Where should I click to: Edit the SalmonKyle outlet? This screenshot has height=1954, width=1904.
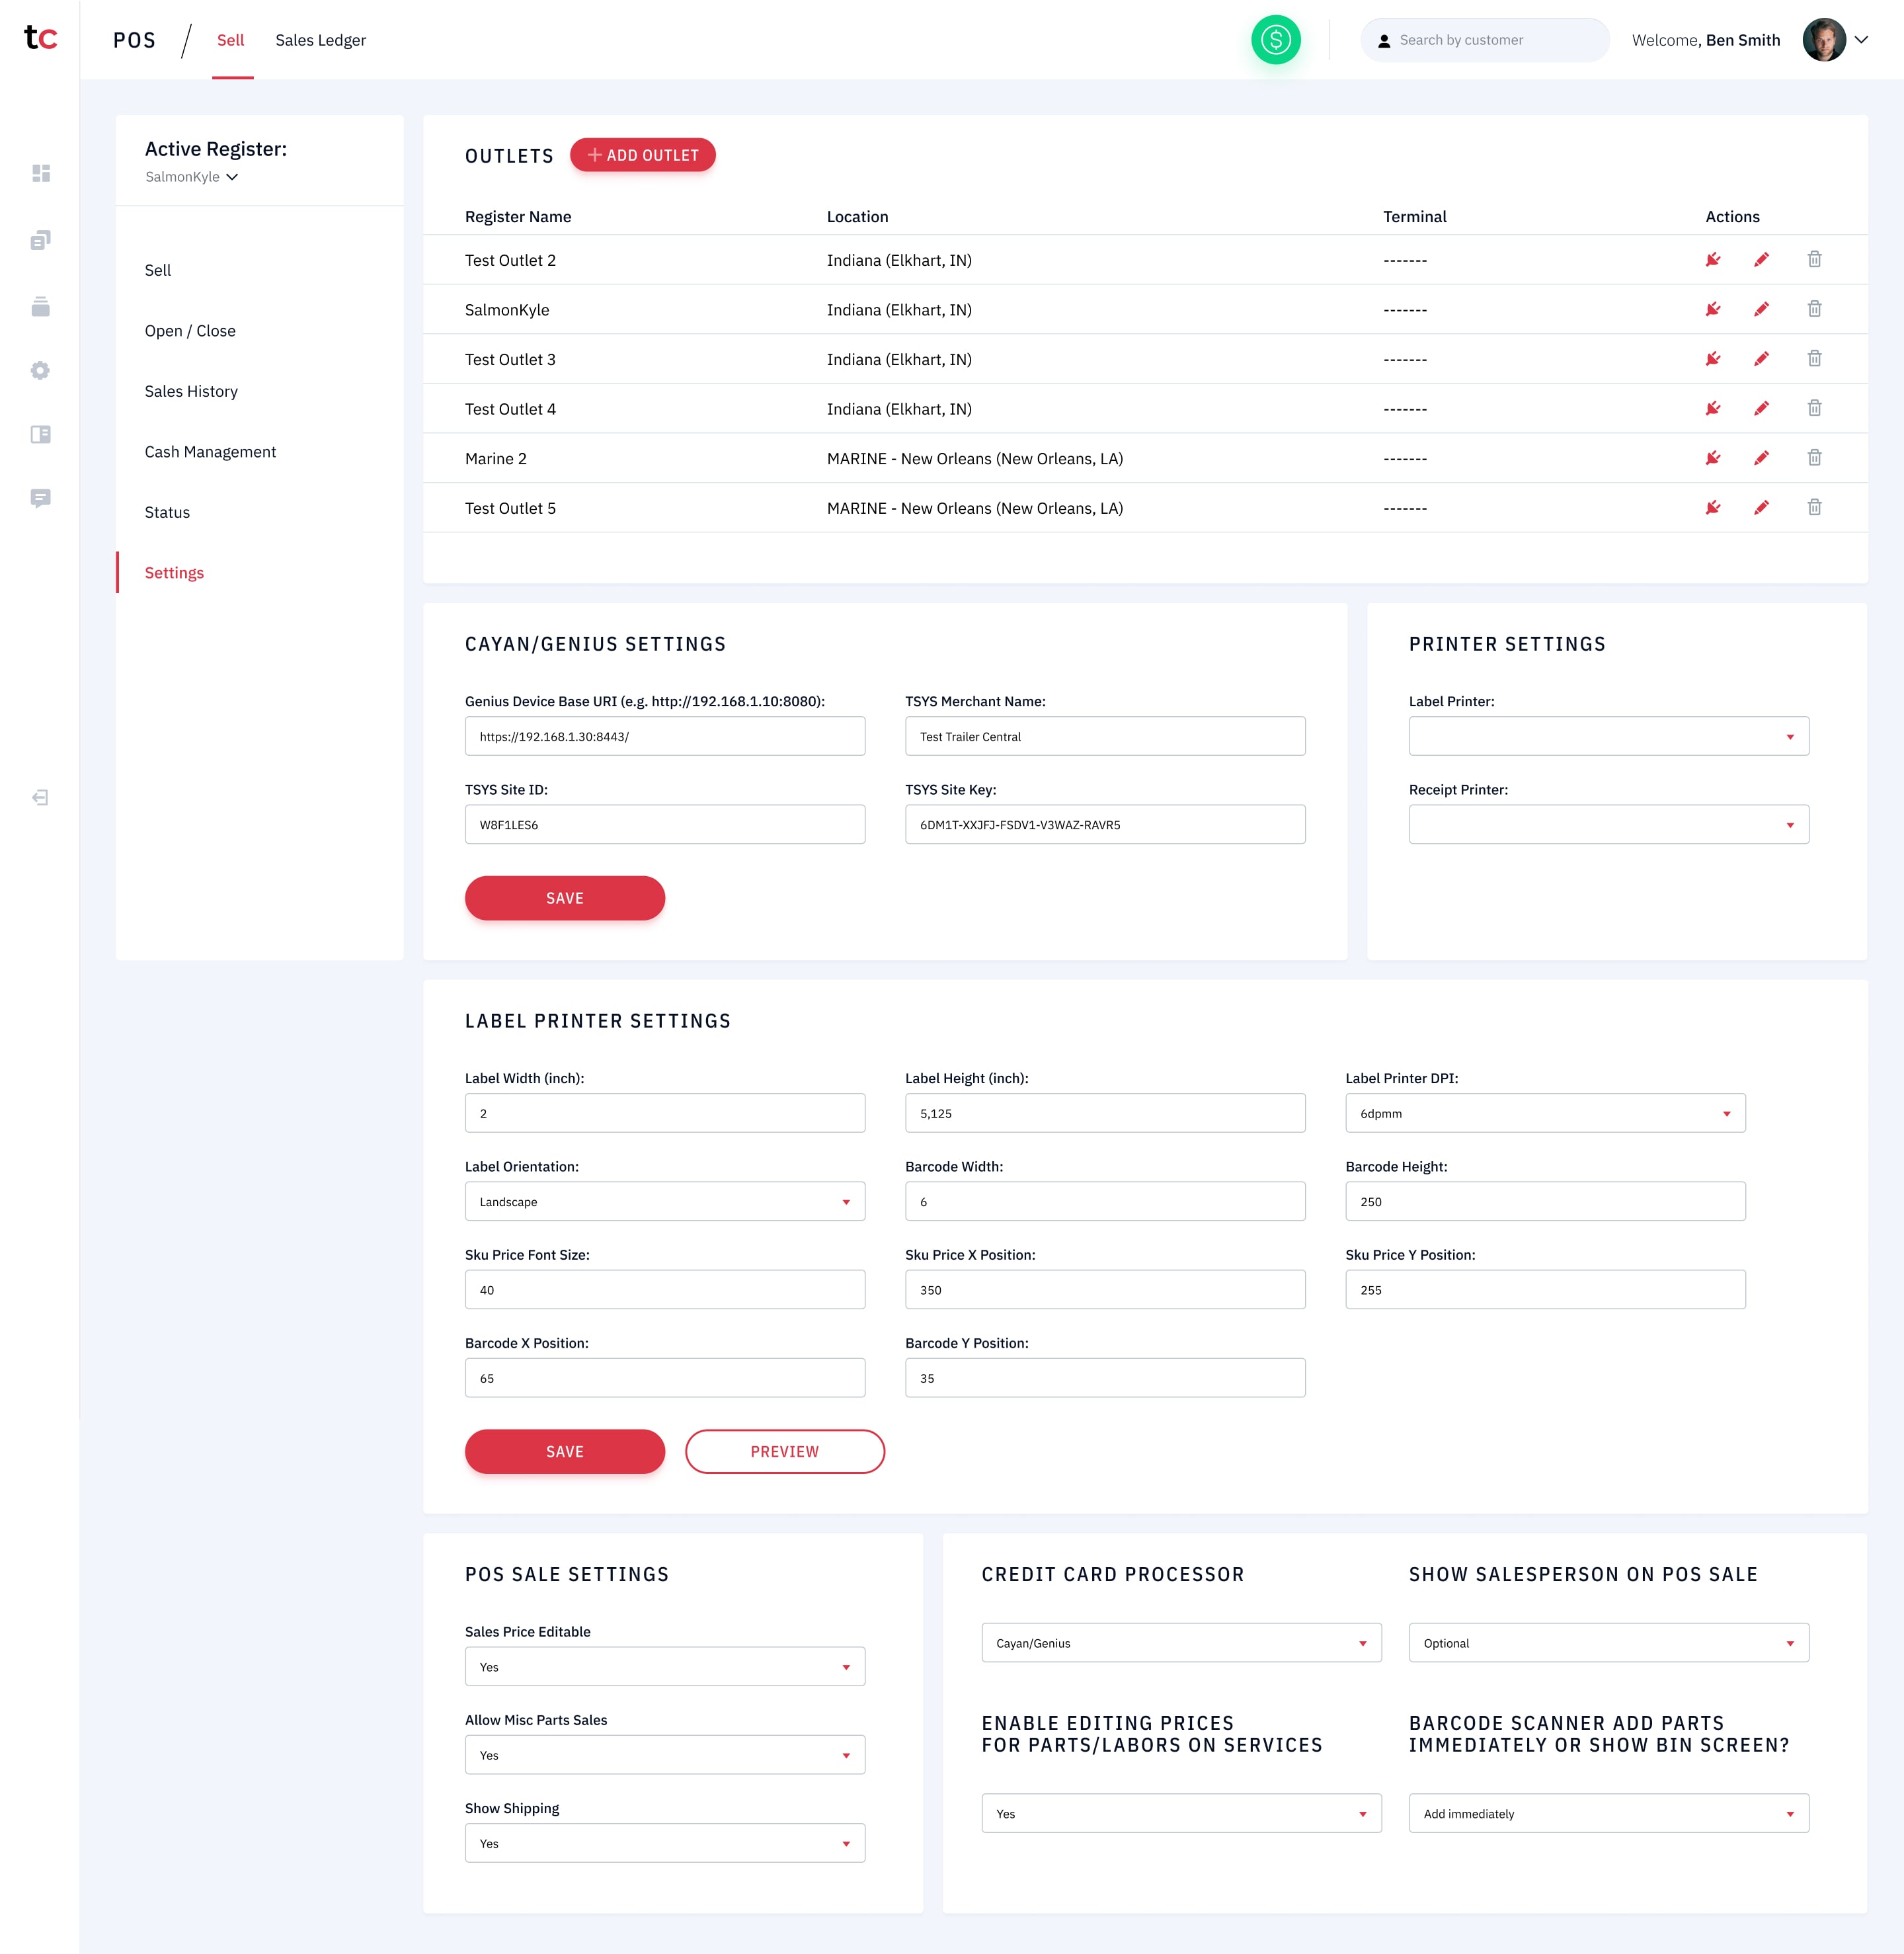point(1761,309)
